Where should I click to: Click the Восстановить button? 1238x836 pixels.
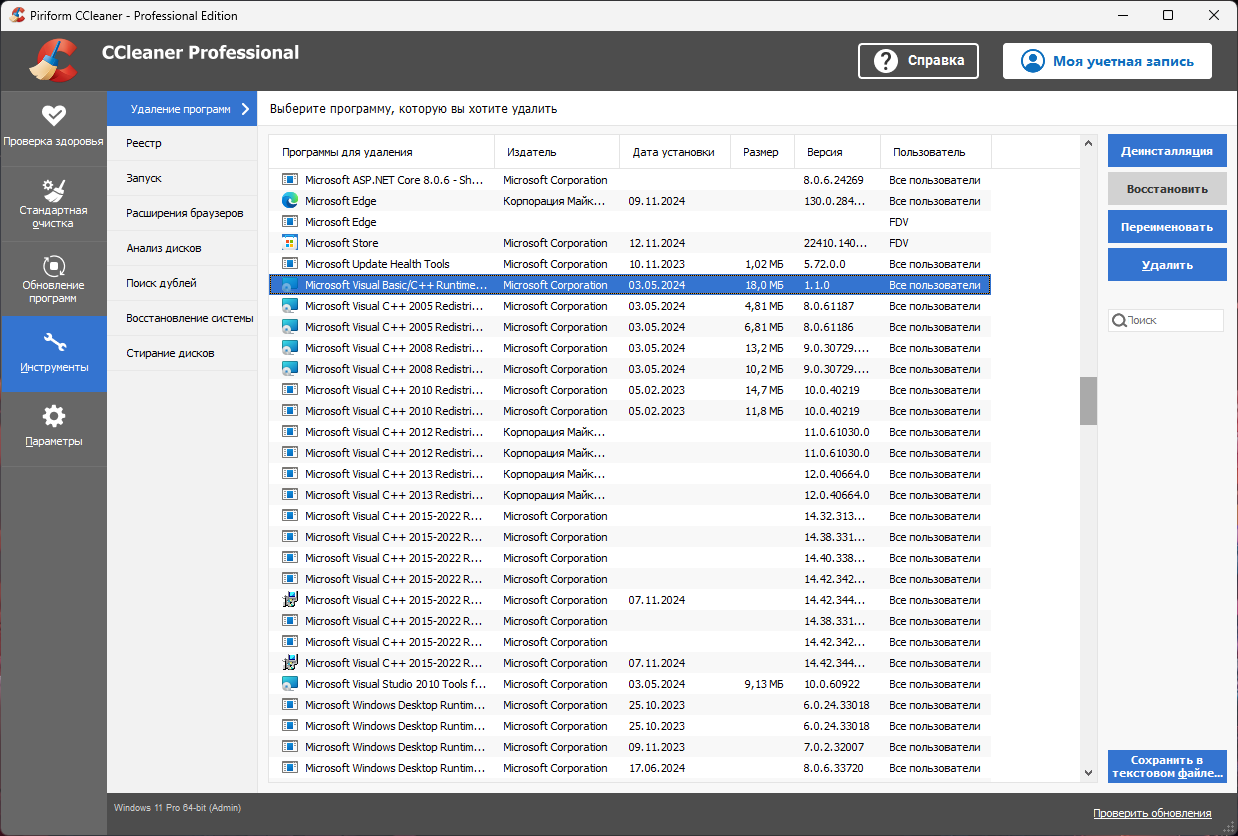pos(1167,189)
